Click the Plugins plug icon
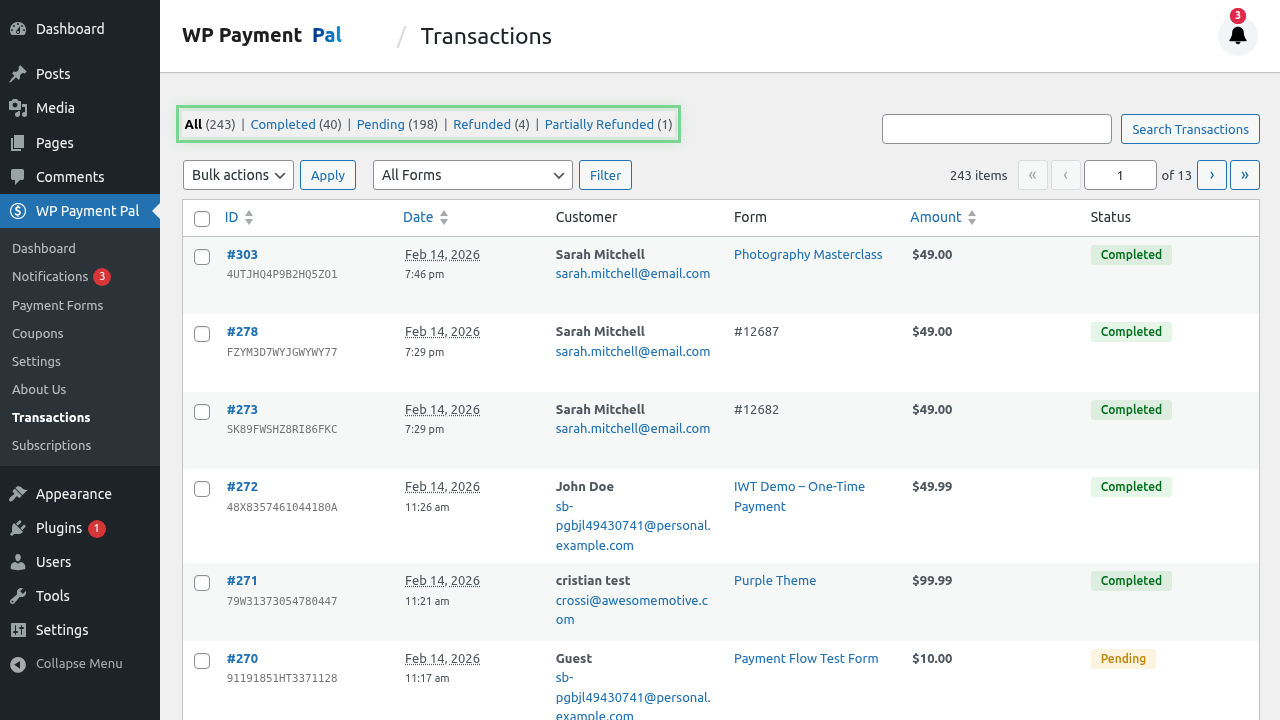Screen dimensions: 1280x720 coord(18,528)
